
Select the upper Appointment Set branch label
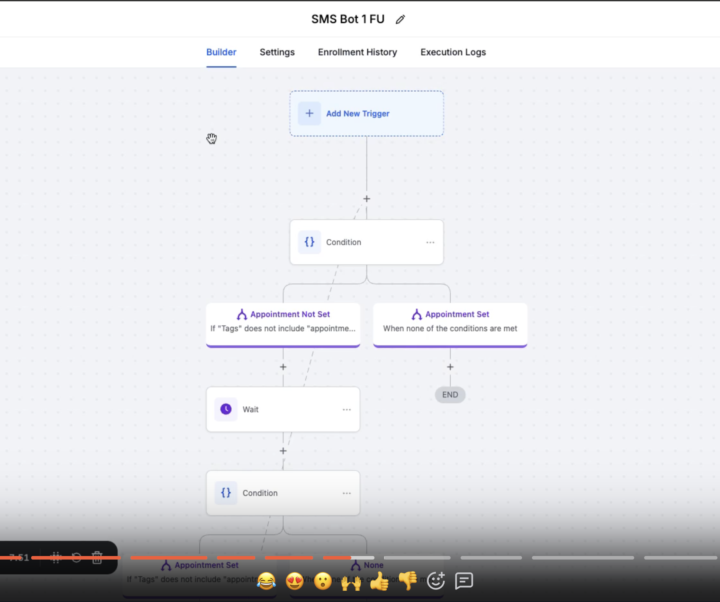[457, 314]
